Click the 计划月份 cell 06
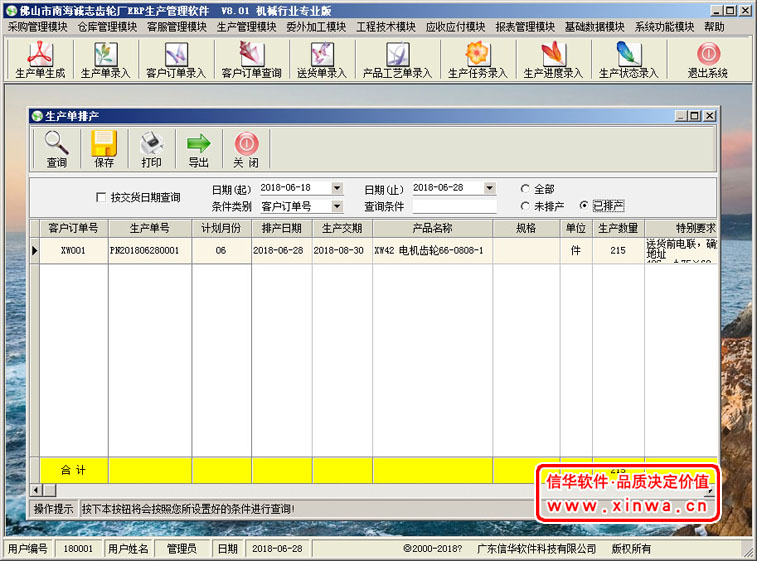The width and height of the screenshot is (757, 561). pyautogui.click(x=221, y=251)
